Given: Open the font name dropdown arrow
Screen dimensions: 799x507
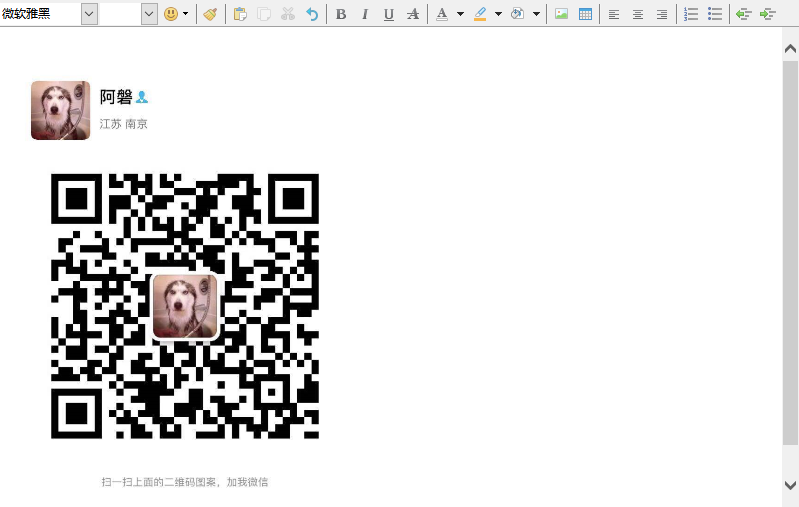Looking at the screenshot, I should [x=89, y=14].
